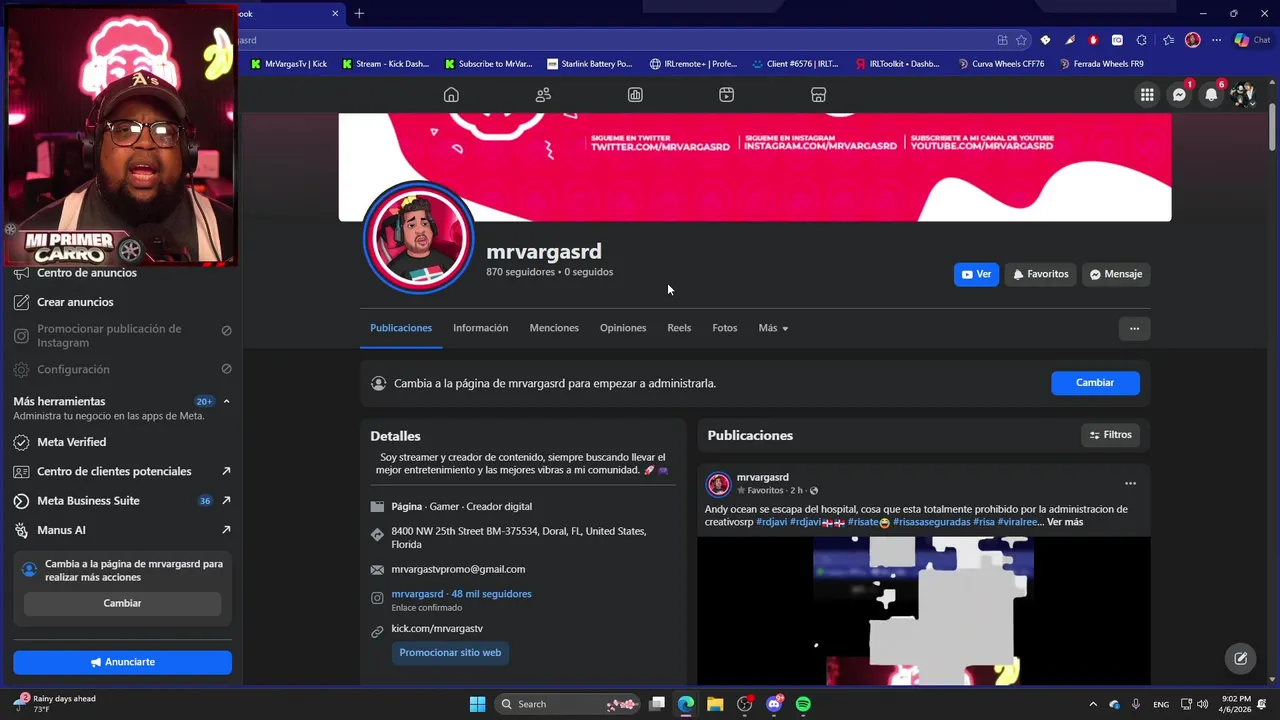Open browser split screen icon in address bar
Image resolution: width=1280 pixels, height=720 pixels.
tap(1002, 40)
